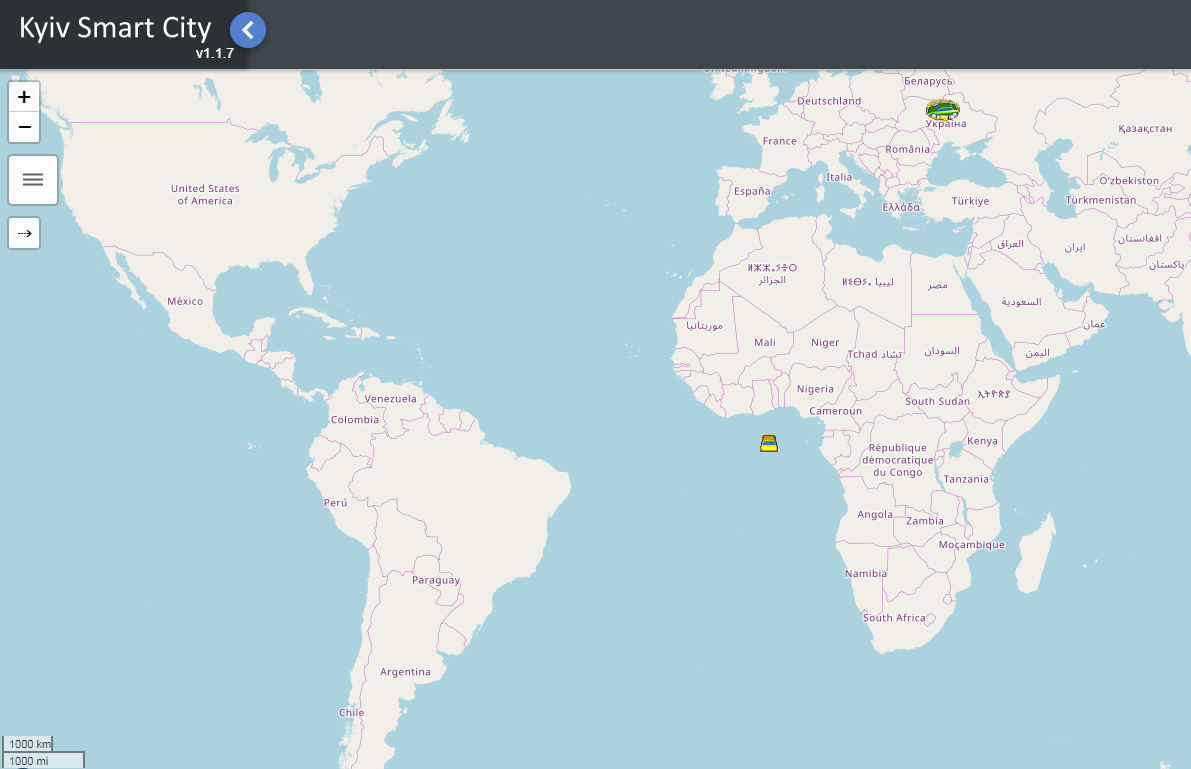Click the México label on the map

pyautogui.click(x=185, y=301)
